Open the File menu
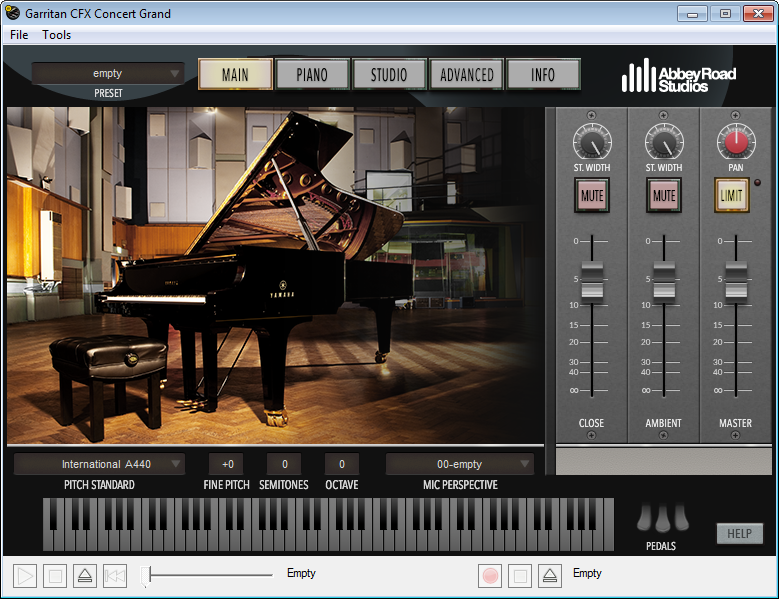Screen dimensions: 779x599 pos(19,35)
